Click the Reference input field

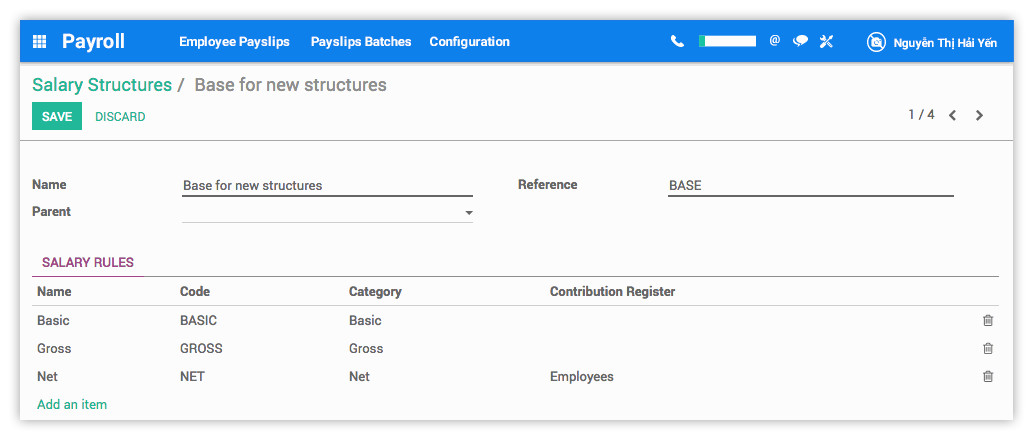click(810, 186)
